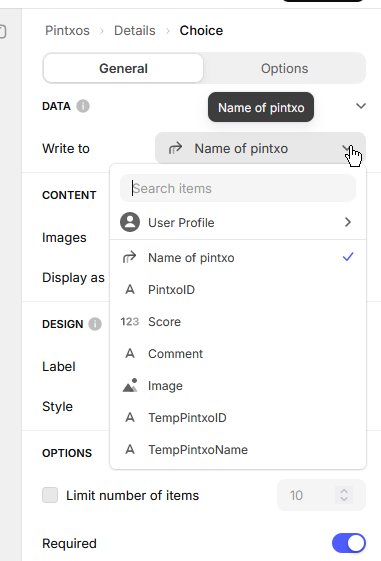The width and height of the screenshot is (381, 561).
Task: Toggle the Required switch off
Action: tap(349, 543)
